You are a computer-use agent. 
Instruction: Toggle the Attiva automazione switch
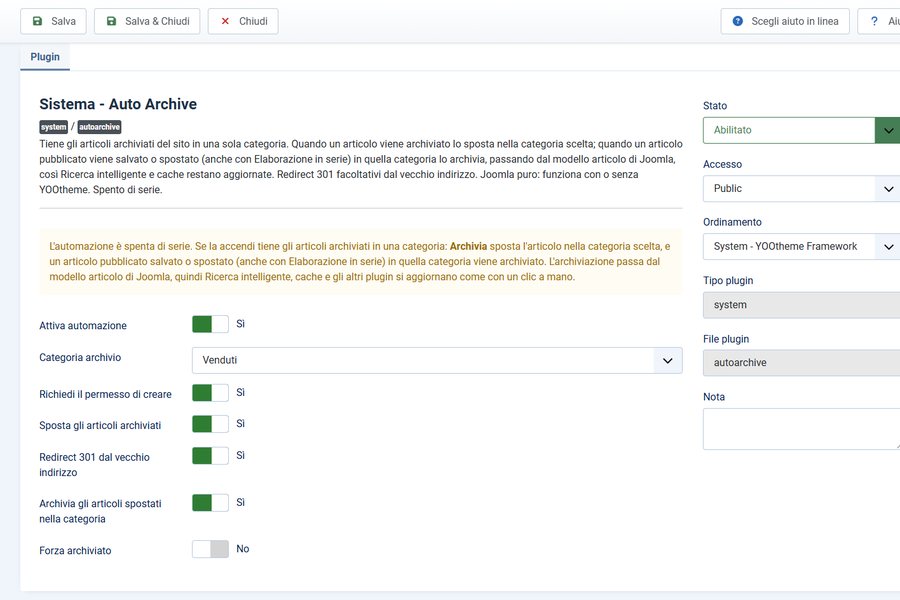click(x=210, y=324)
